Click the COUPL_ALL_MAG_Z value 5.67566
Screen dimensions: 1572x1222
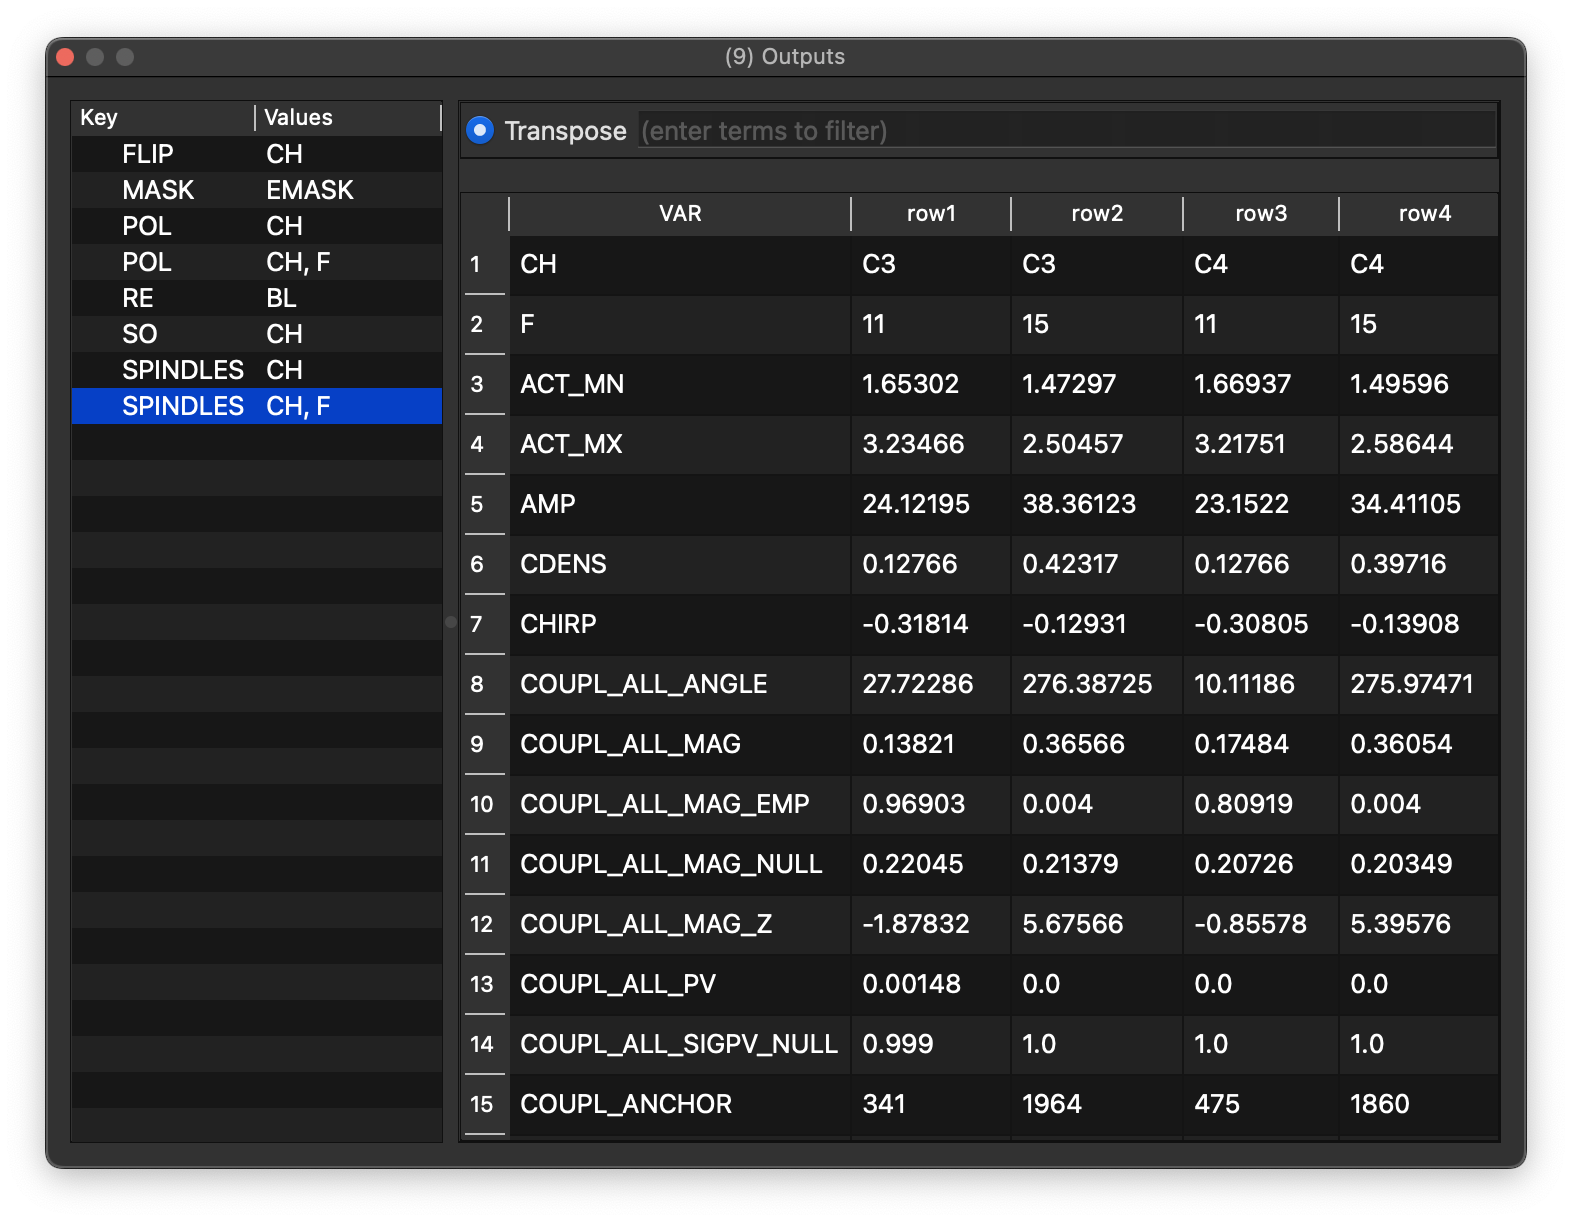tap(1097, 925)
